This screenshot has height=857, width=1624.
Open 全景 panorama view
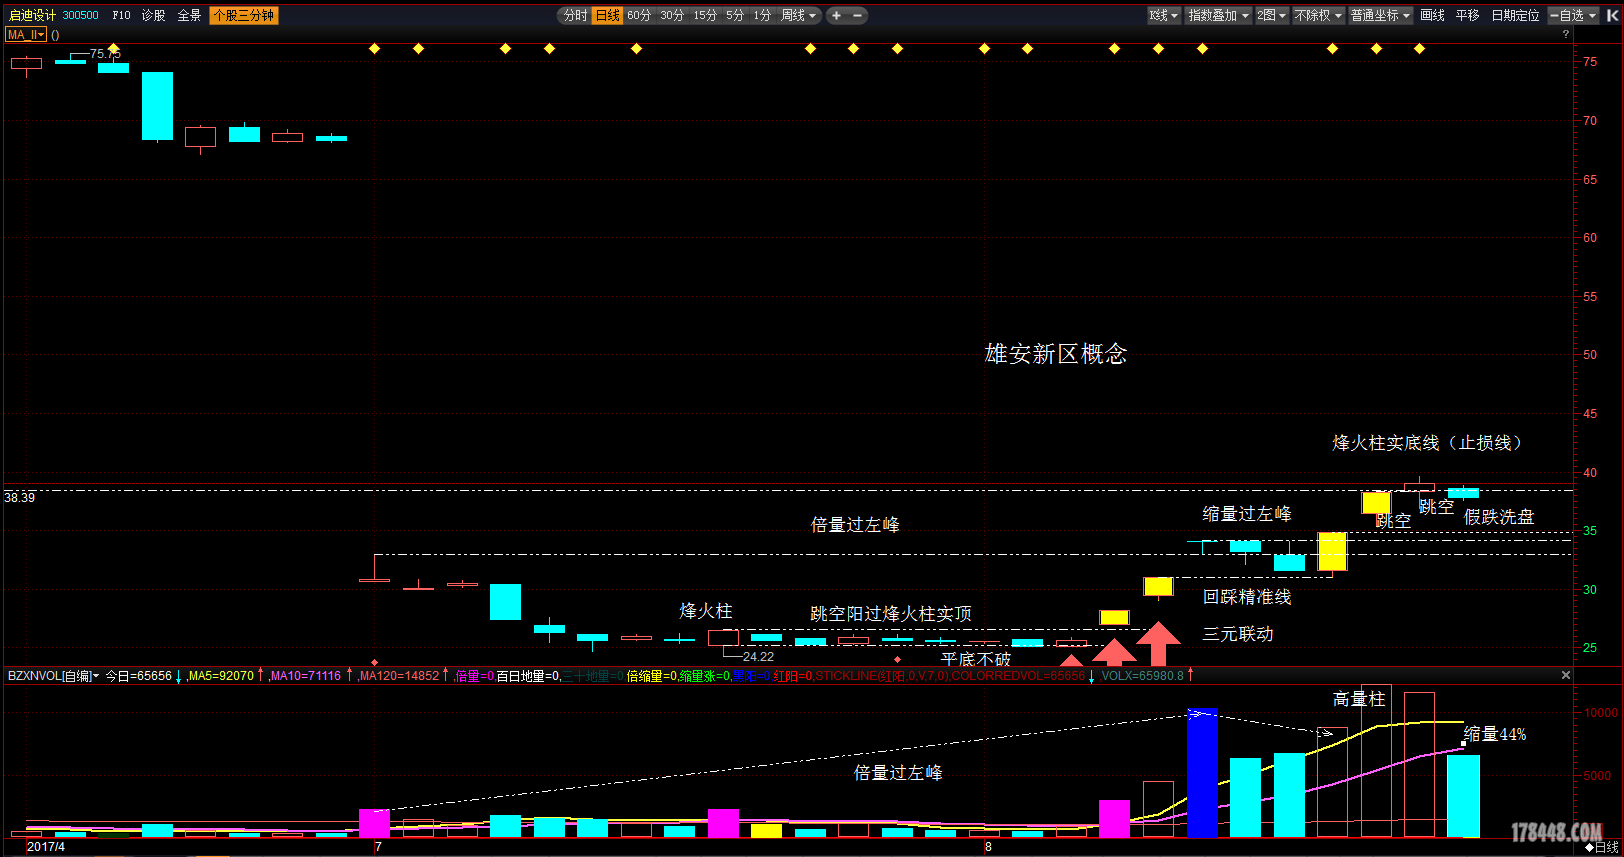click(189, 15)
